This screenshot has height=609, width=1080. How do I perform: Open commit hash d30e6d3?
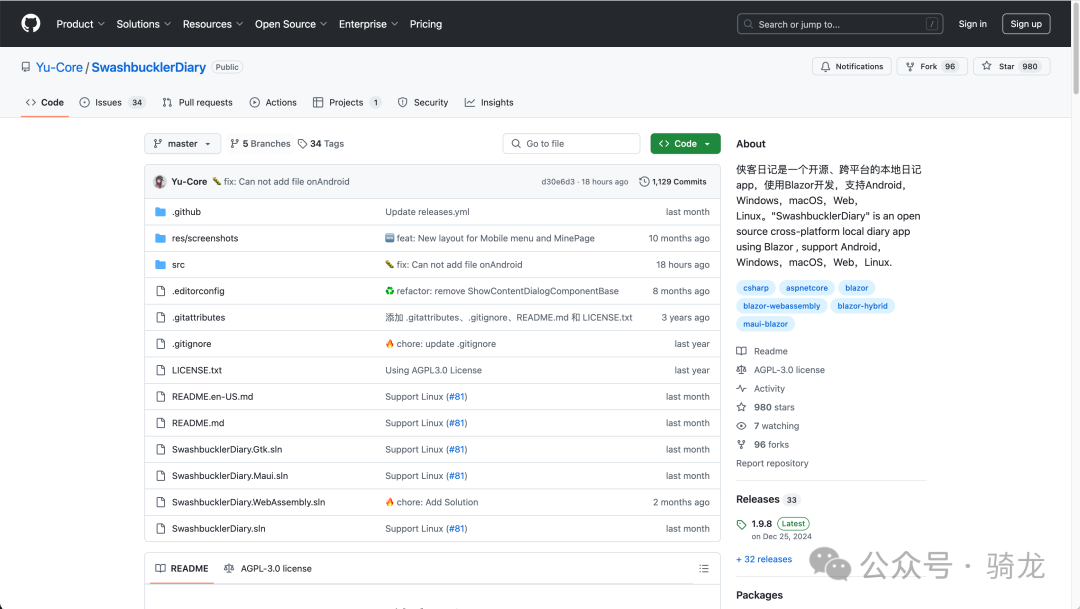tap(558, 182)
